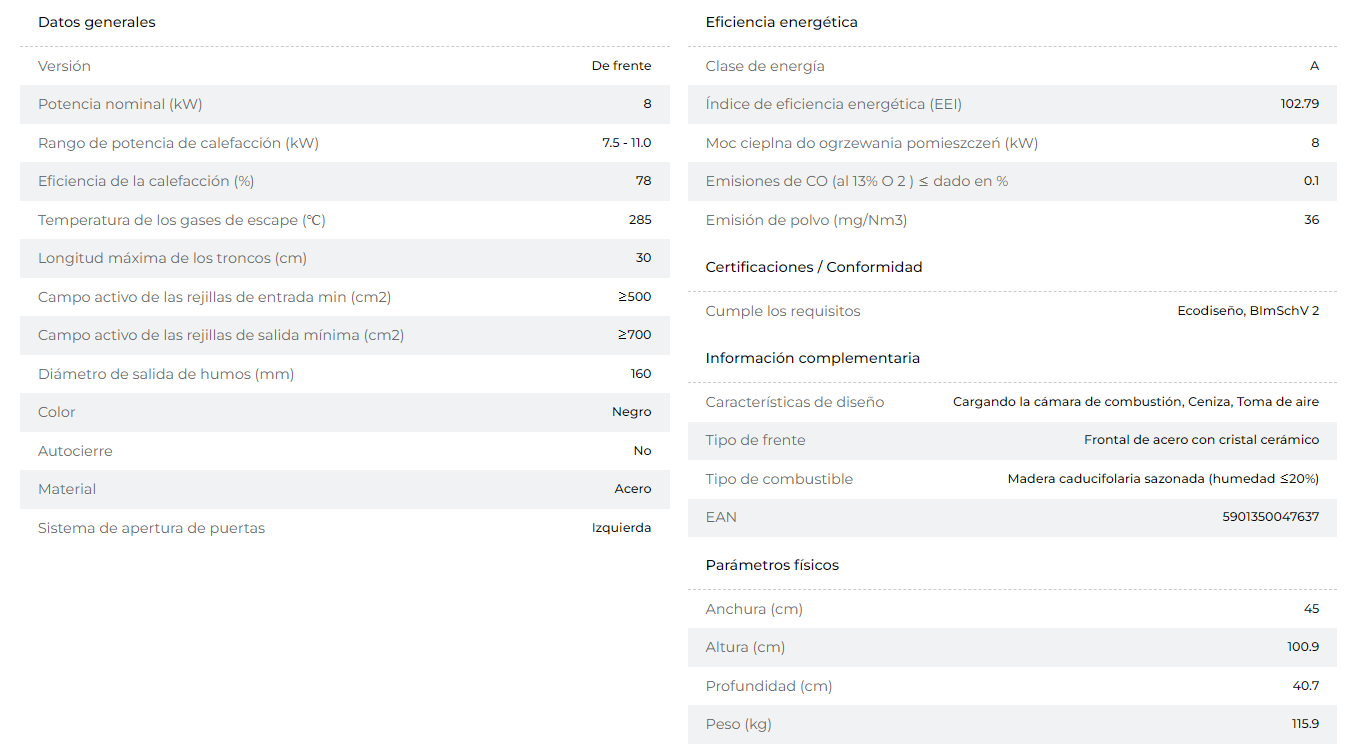Image resolution: width=1362 pixels, height=749 pixels.
Task: Select the Potencia nominal (kW) row
Action: 345,104
